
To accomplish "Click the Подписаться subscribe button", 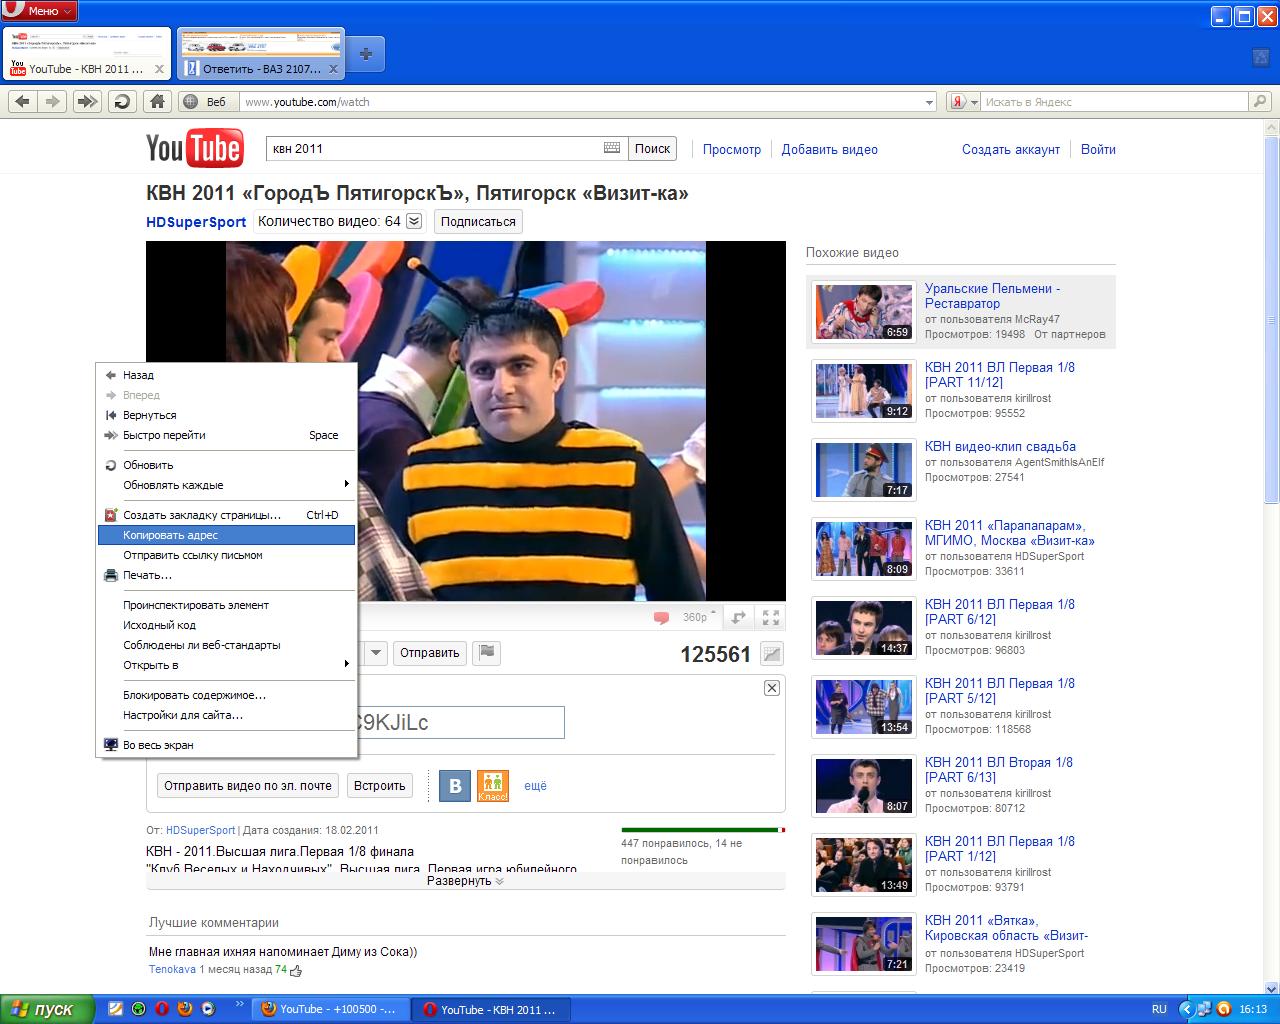I will tap(478, 222).
